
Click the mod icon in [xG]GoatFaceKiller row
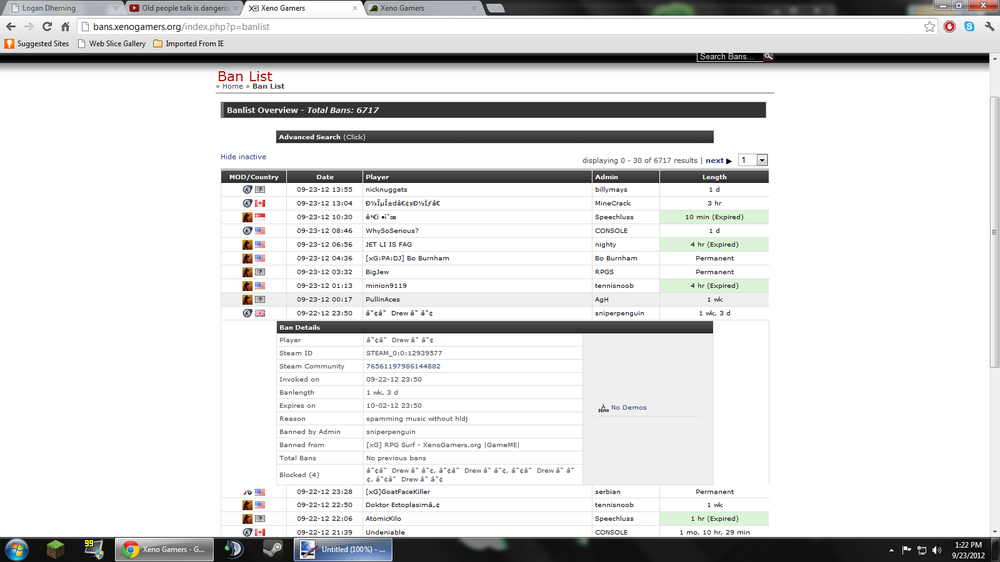click(x=247, y=492)
